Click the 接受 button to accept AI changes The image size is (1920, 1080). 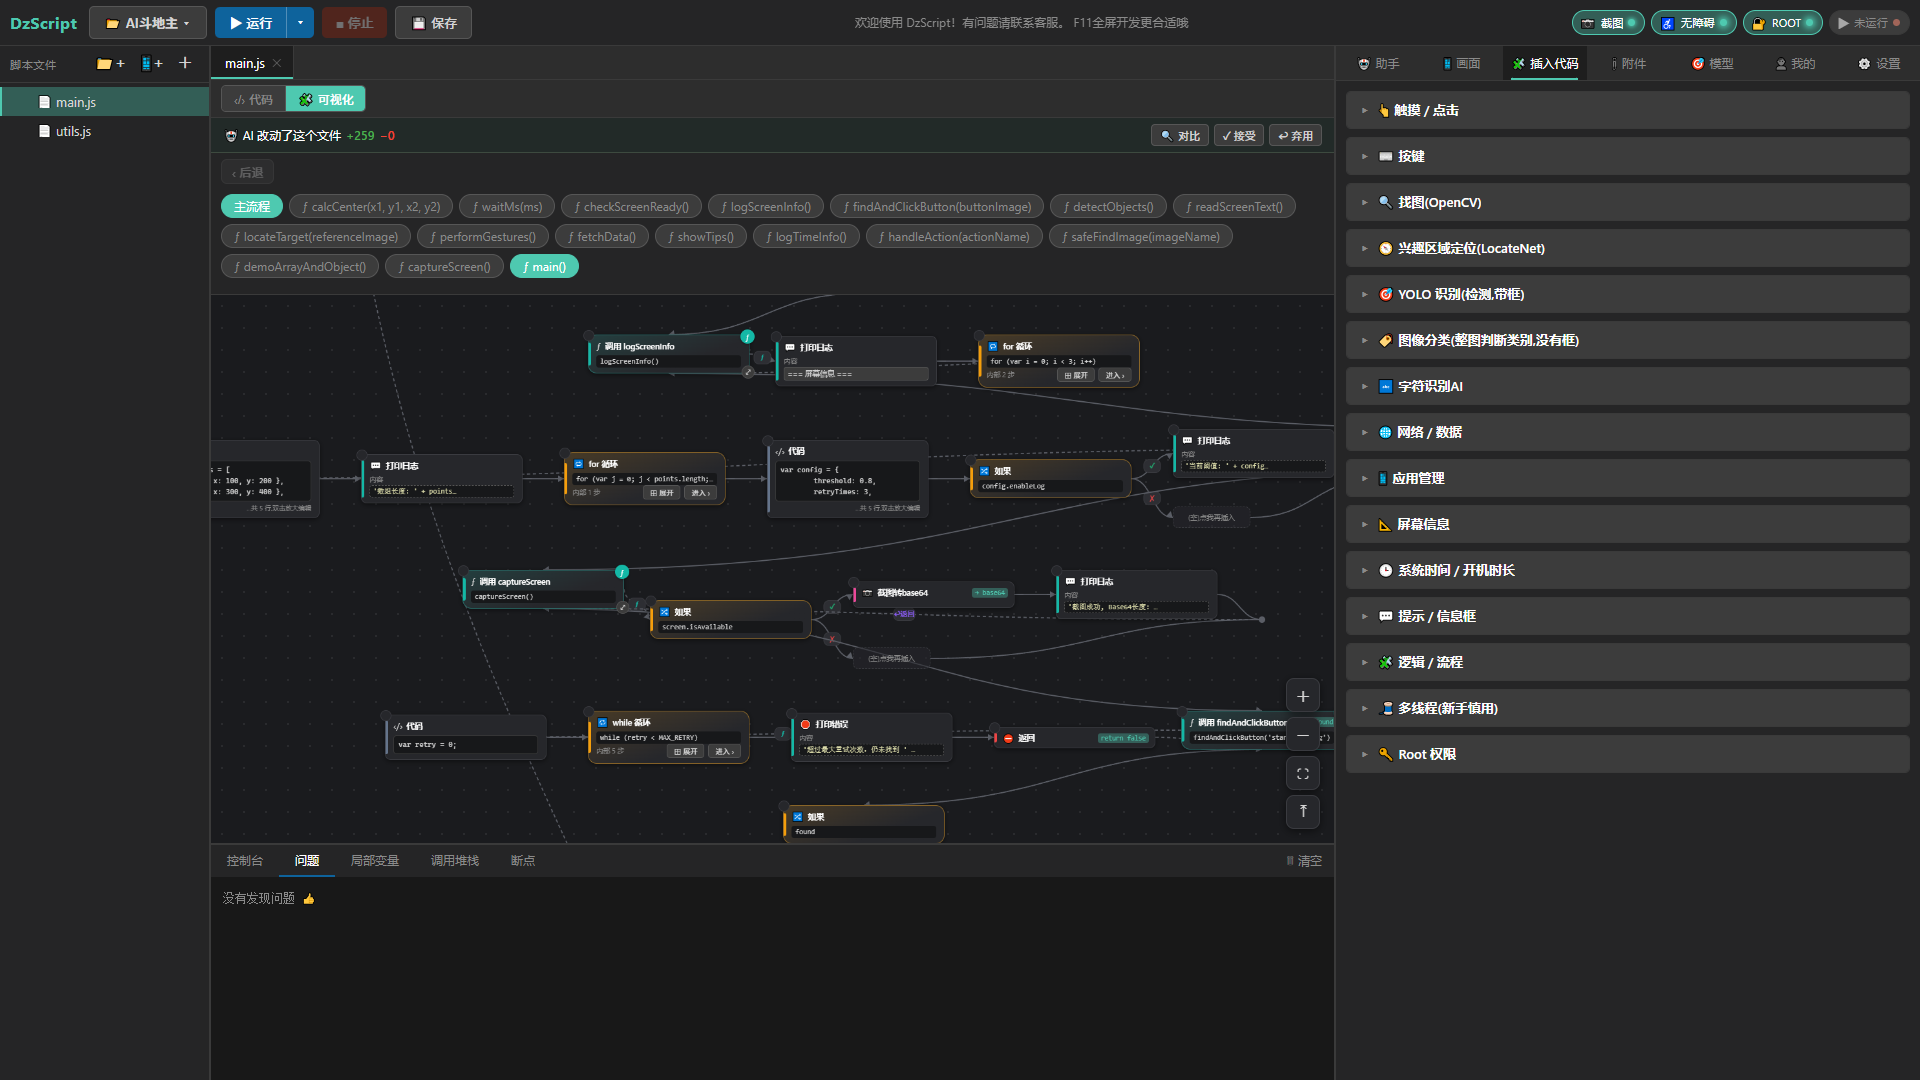pos(1238,135)
